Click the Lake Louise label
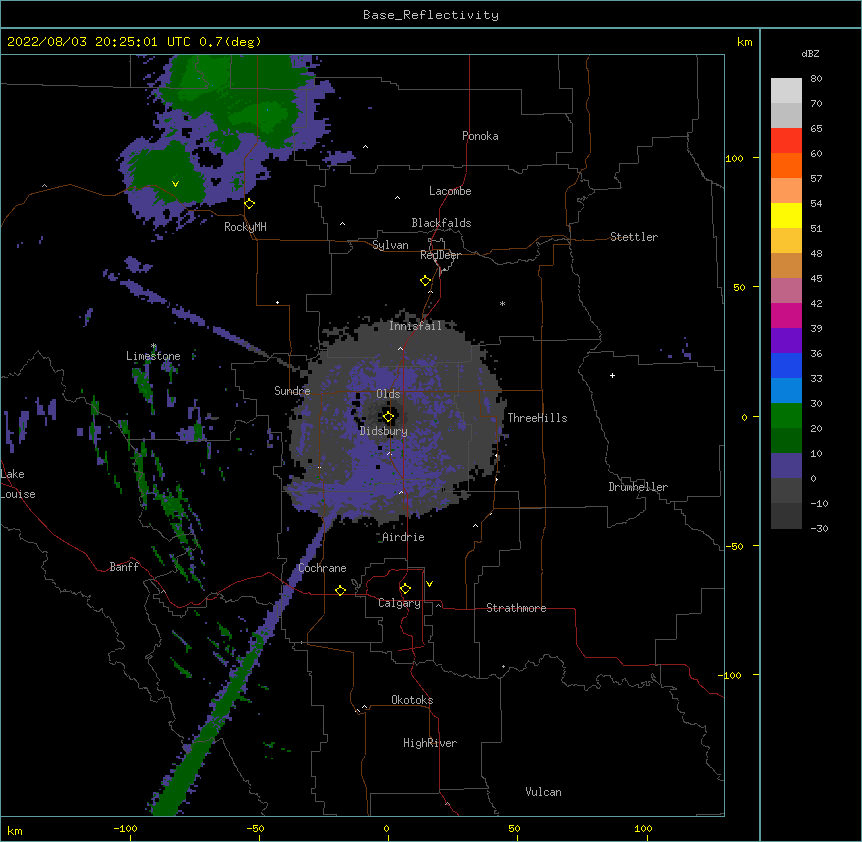Viewport: 862px width, 842px height. pyautogui.click(x=18, y=484)
